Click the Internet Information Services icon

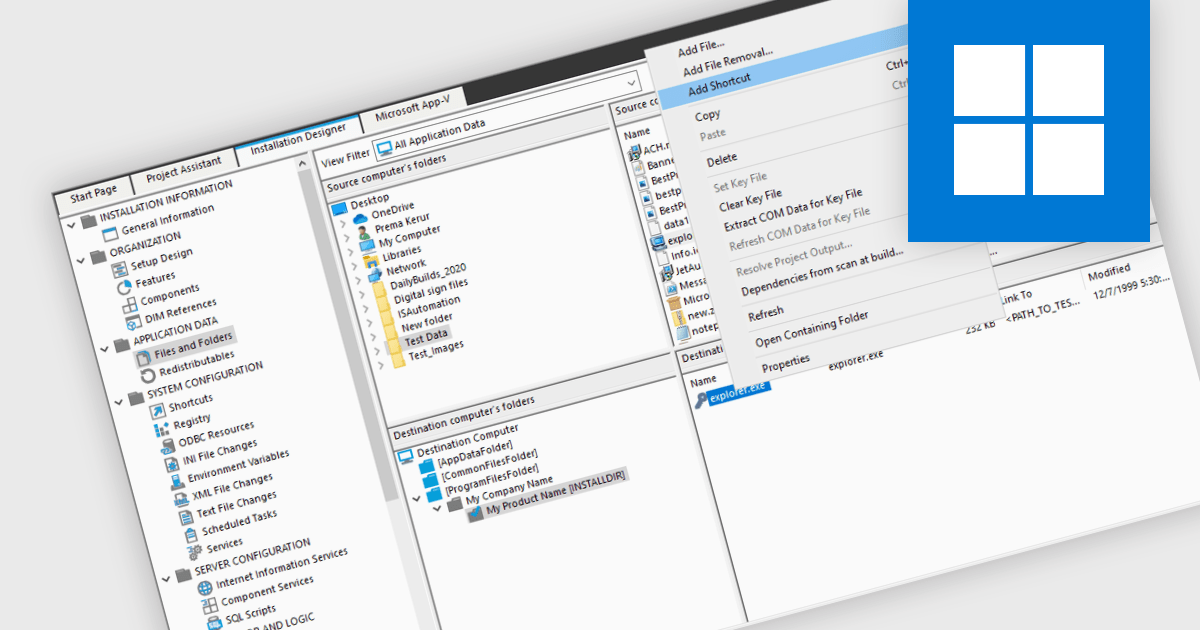205,588
